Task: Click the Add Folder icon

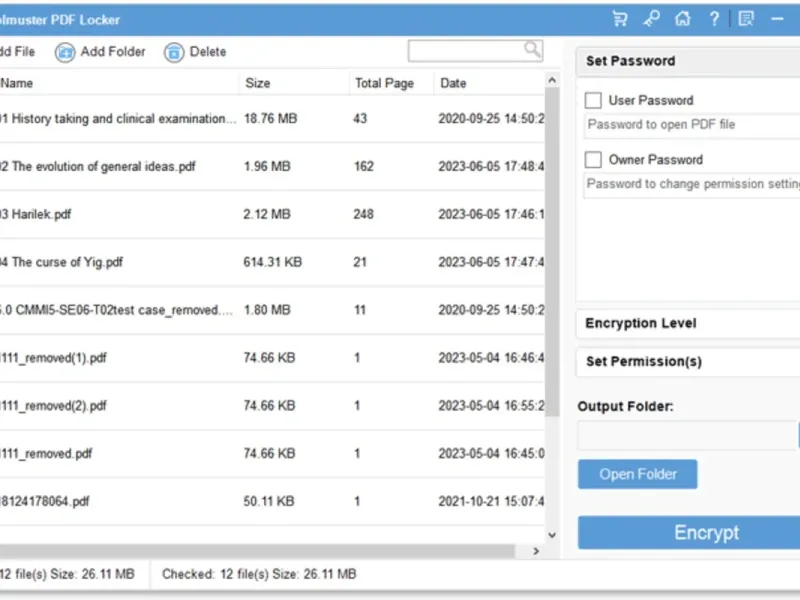Action: (x=66, y=52)
